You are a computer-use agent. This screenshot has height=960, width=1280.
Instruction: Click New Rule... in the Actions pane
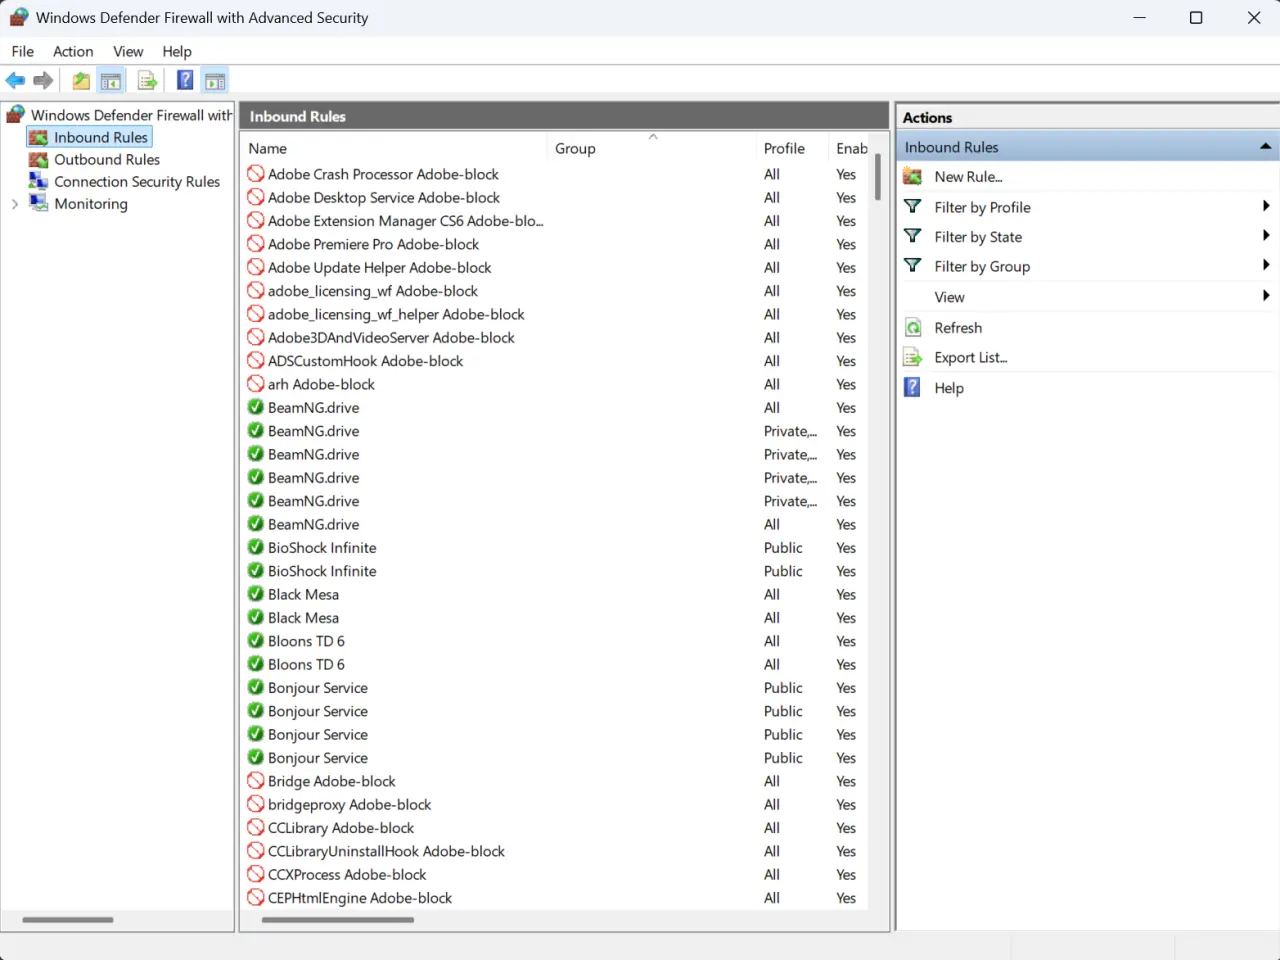click(x=968, y=177)
